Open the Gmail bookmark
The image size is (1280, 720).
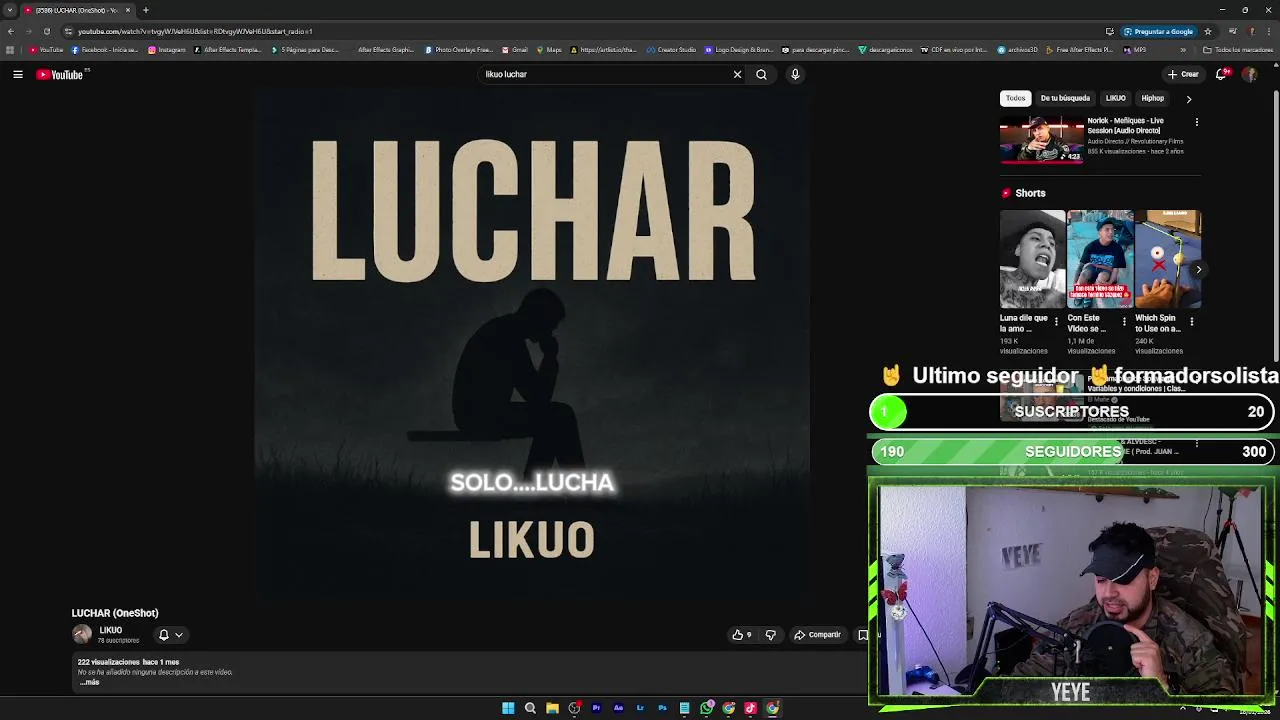(515, 49)
